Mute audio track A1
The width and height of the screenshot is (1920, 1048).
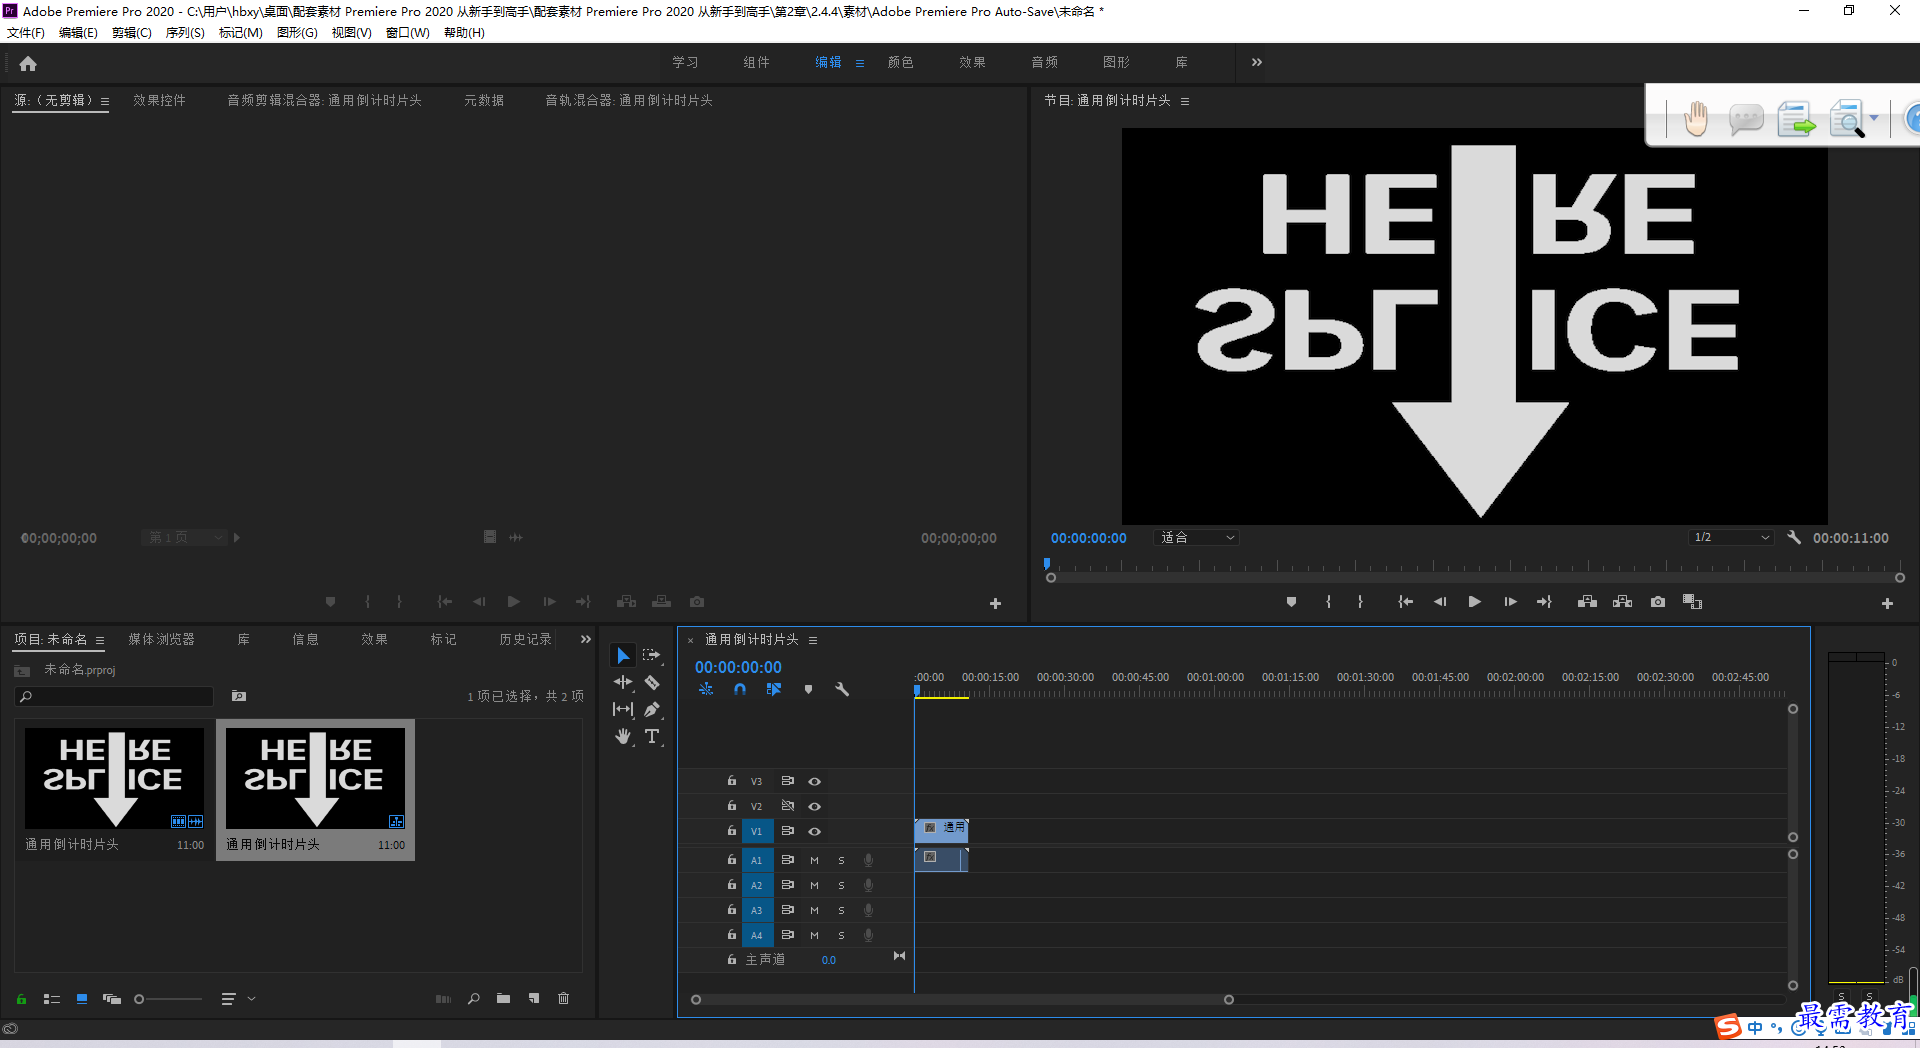(x=814, y=861)
